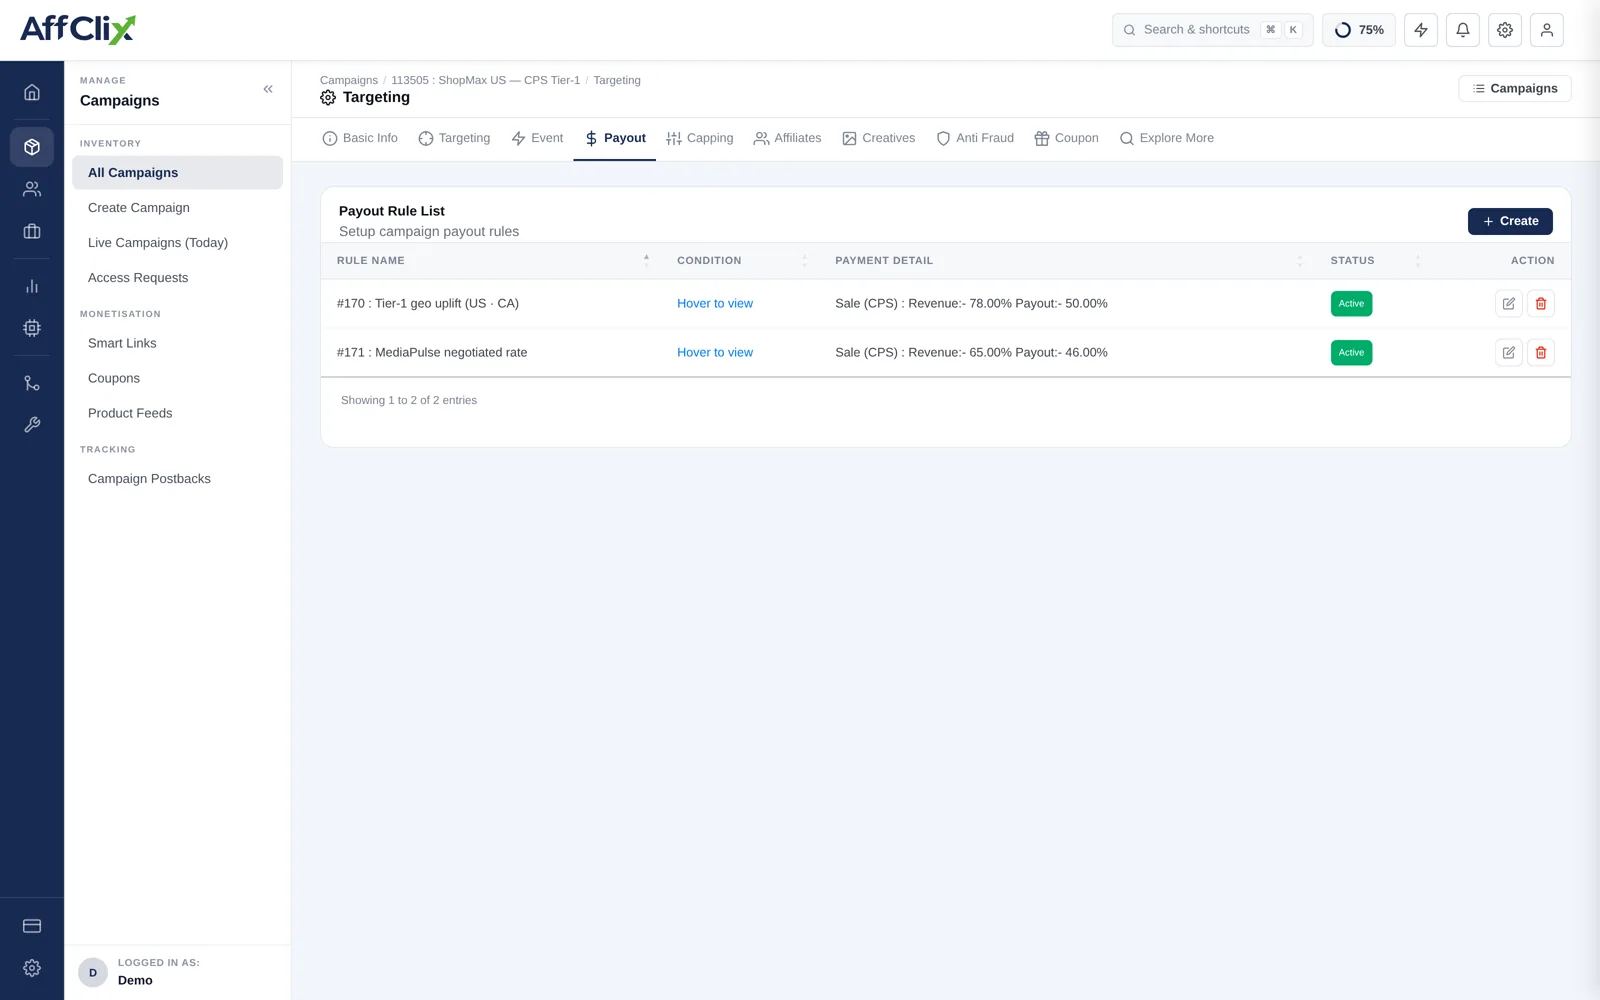Screen dimensions: 1600x1000
Task: Select the campaigns cube icon in rail
Action: pos(32,147)
